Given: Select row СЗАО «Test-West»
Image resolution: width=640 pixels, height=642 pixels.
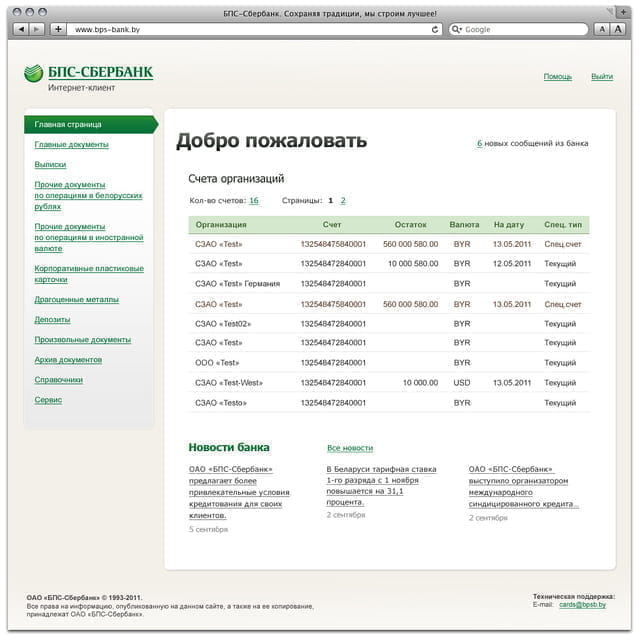Looking at the screenshot, I should pyautogui.click(x=389, y=383).
